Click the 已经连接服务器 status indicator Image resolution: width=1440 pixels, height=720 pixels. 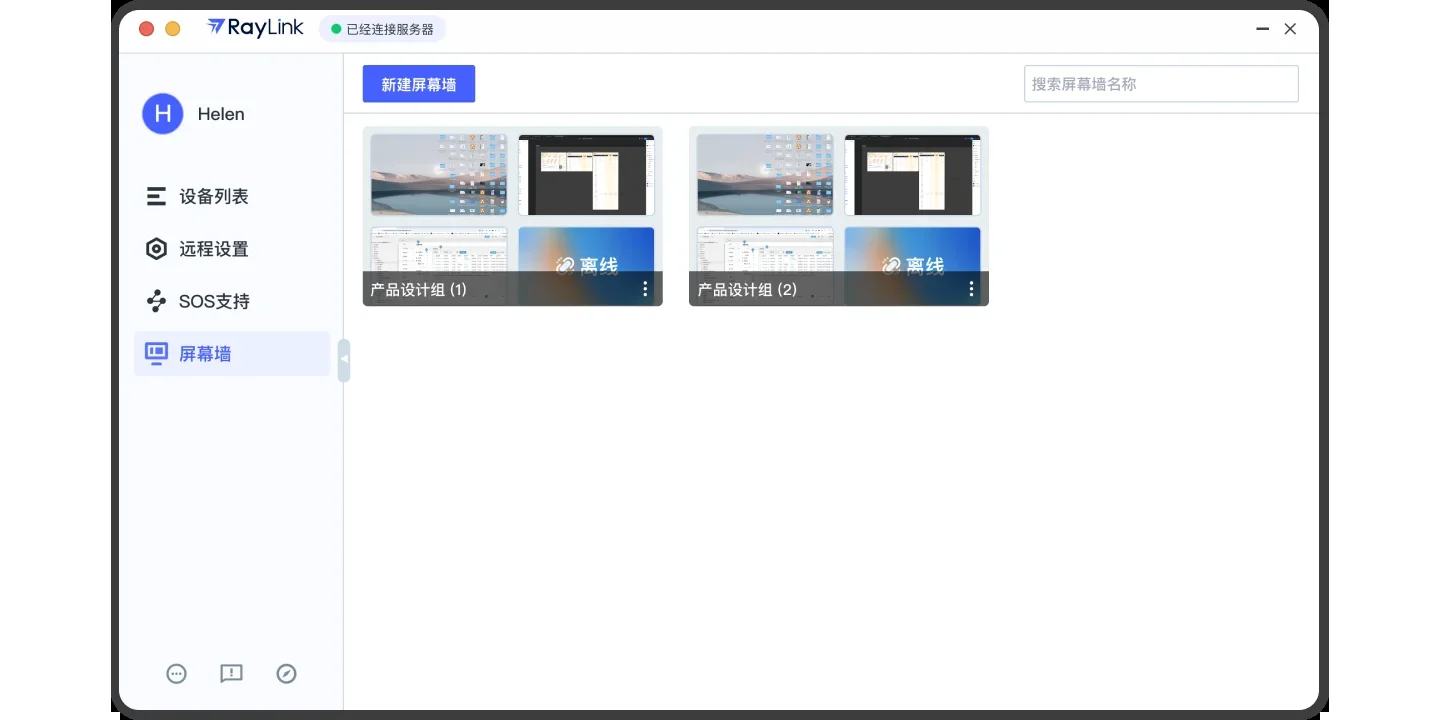click(383, 29)
